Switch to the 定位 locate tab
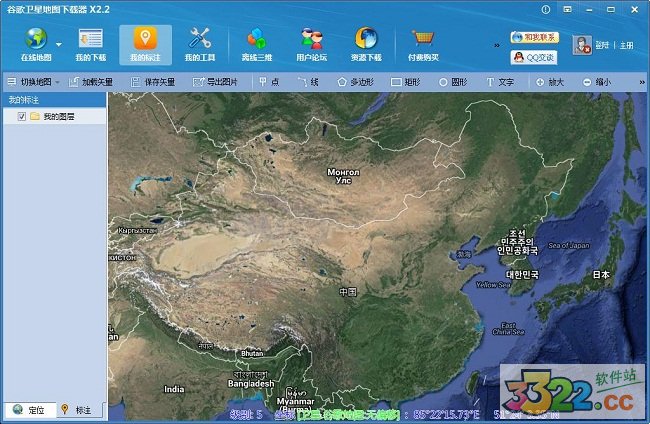Image resolution: width=650 pixels, height=424 pixels. tap(29, 410)
